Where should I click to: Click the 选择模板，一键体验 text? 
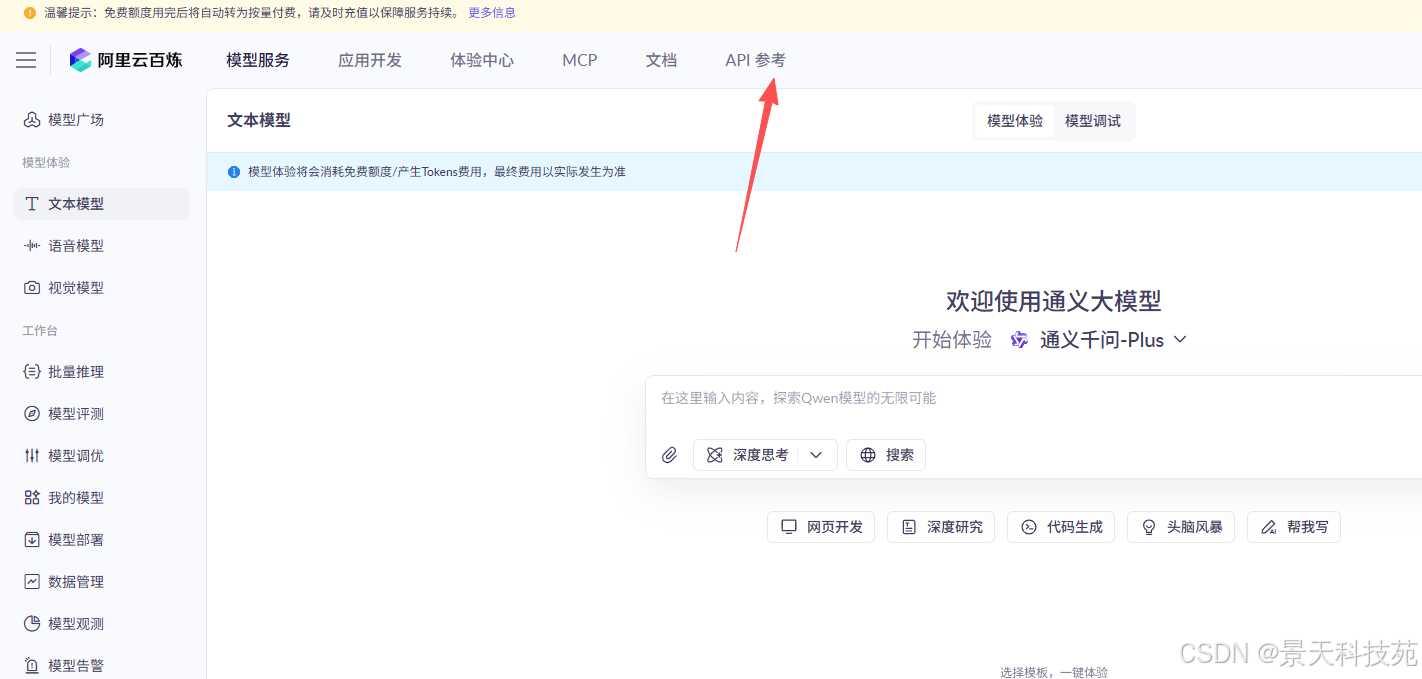pos(1054,673)
